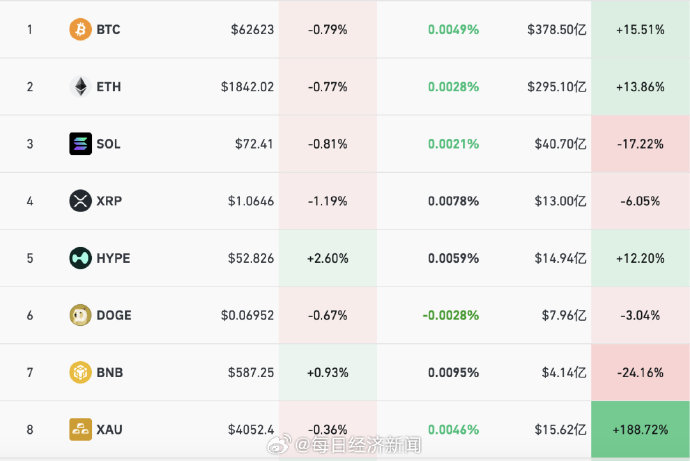Screen dimensions: 690x461
Task: Click the DOGE -0.0028% funding rate
Action: click(451, 315)
